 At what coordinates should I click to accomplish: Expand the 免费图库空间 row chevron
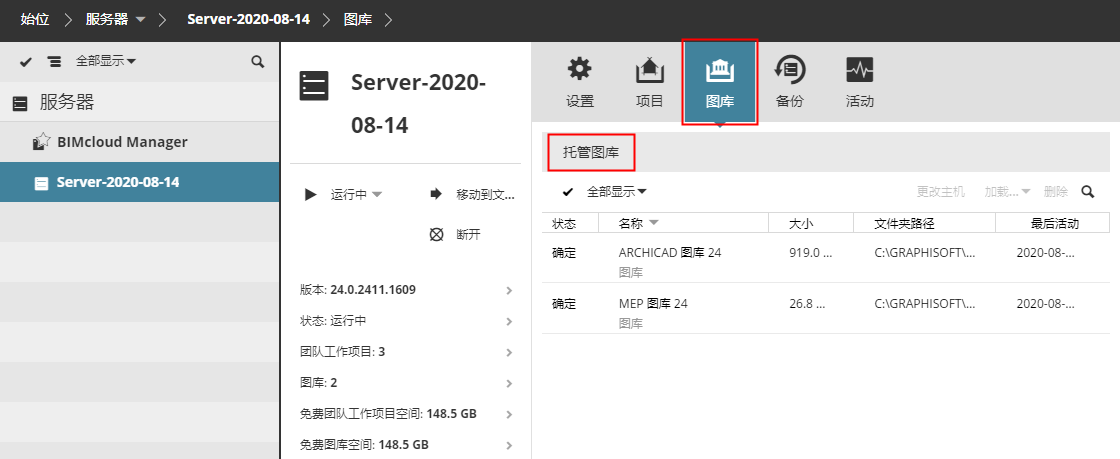[509, 445]
